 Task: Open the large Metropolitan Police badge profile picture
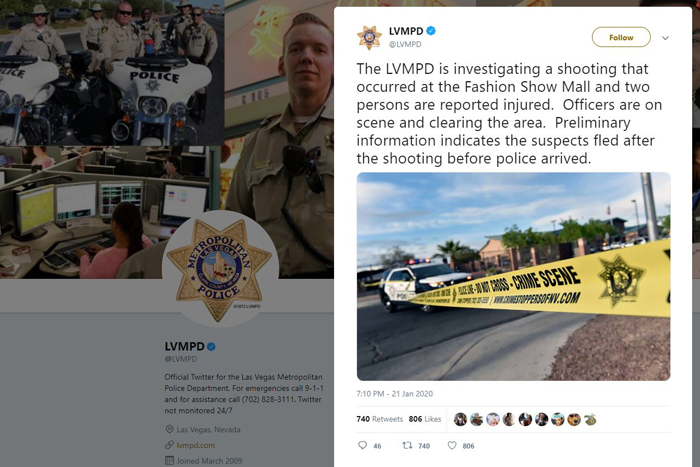point(219,270)
